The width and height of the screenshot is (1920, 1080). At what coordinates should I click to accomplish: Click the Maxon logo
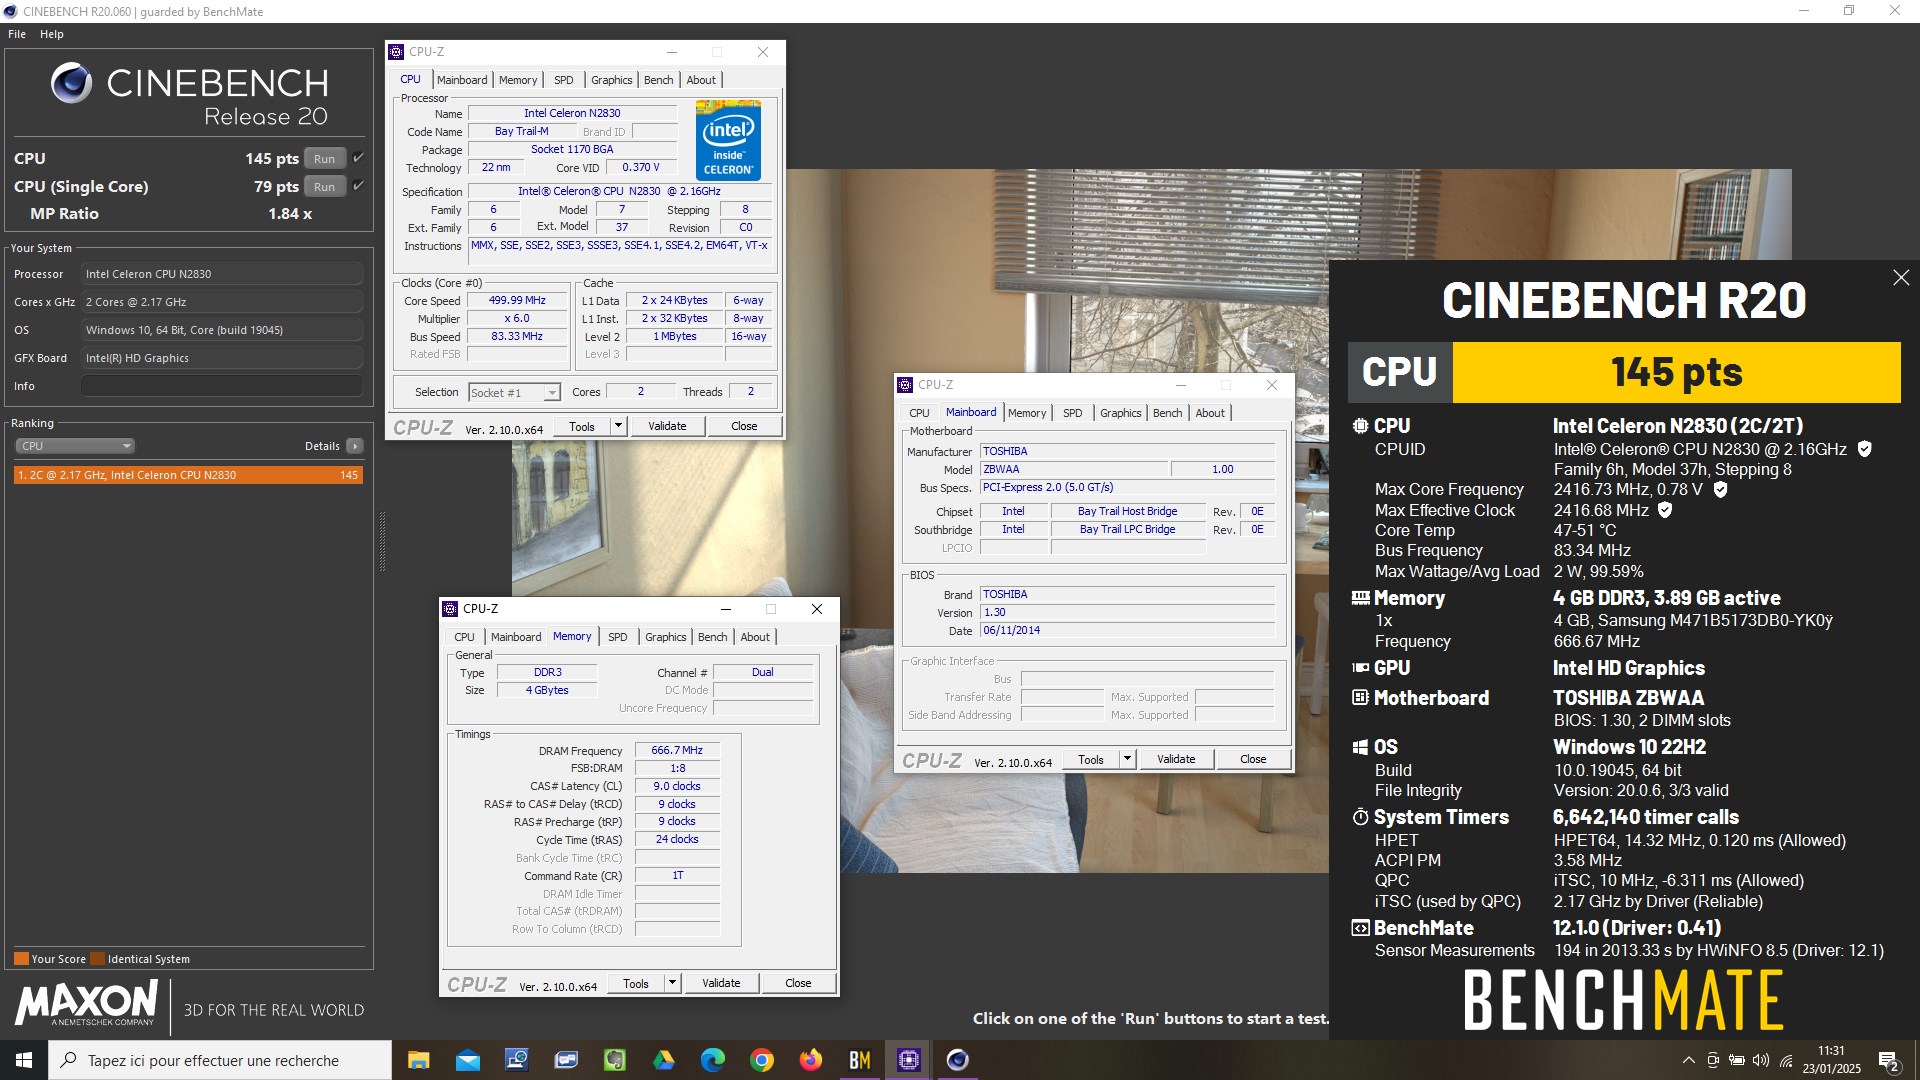click(86, 1003)
